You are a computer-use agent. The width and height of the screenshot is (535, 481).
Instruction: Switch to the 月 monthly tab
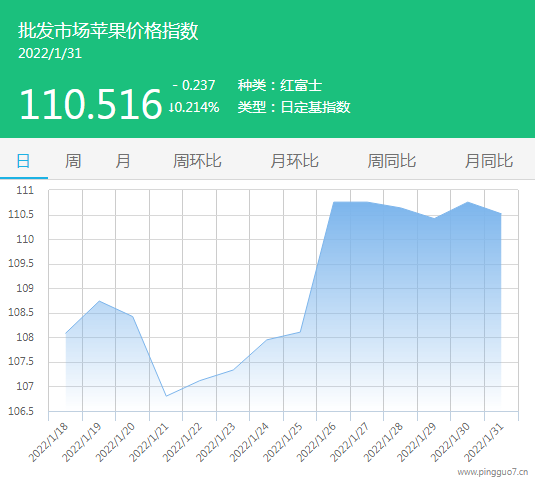click(122, 161)
